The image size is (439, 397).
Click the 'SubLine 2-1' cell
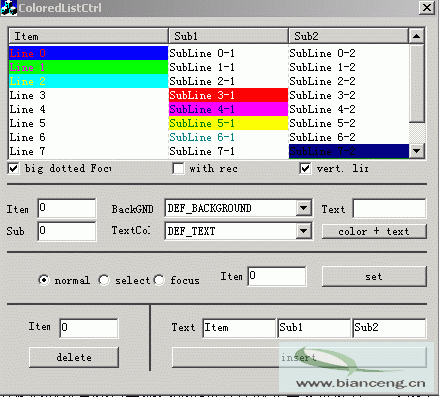(228, 81)
